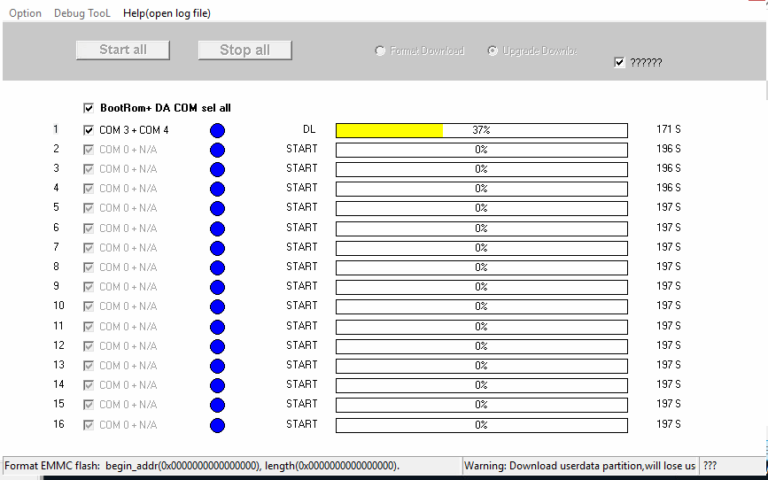The image size is (768, 480).
Task: Click the blue status circle in row 16
Action: coord(217,425)
